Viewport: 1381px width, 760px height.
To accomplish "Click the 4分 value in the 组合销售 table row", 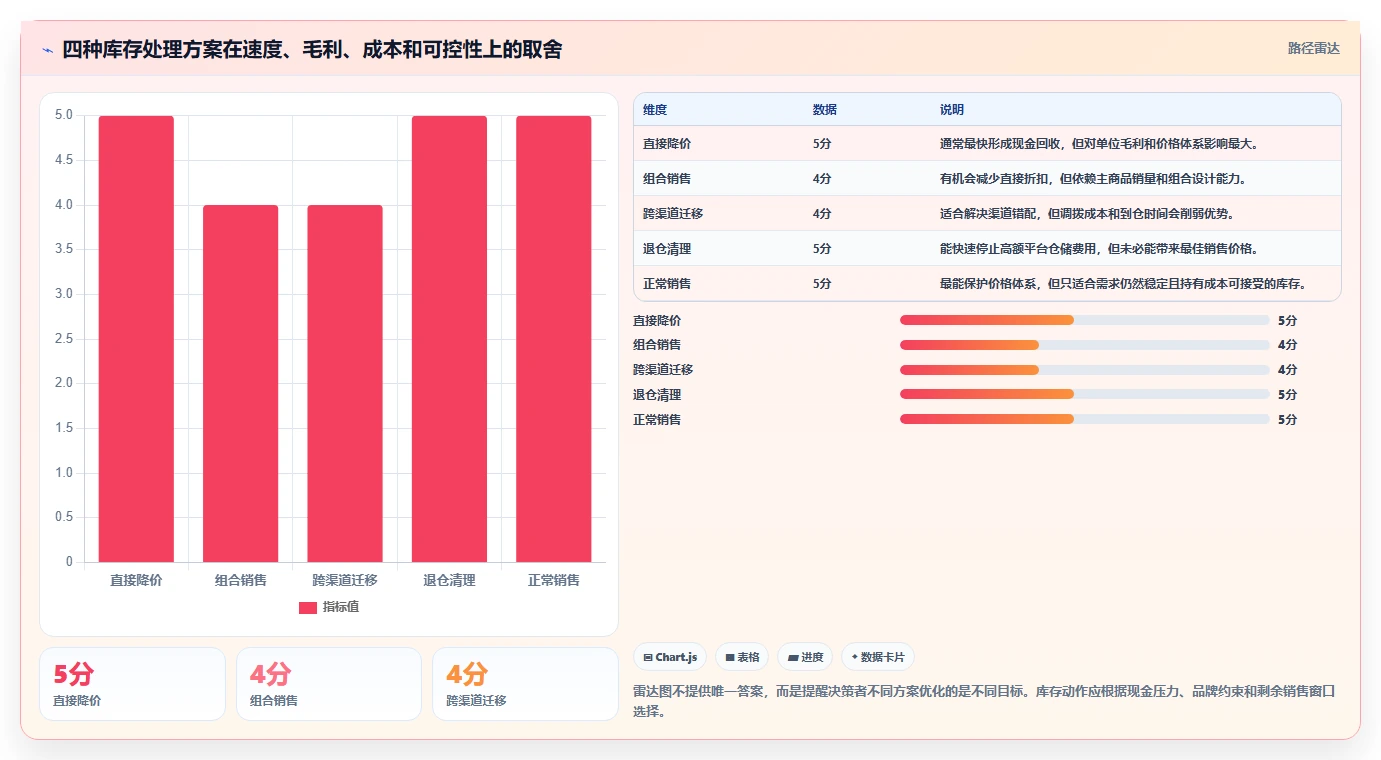I will coord(822,179).
